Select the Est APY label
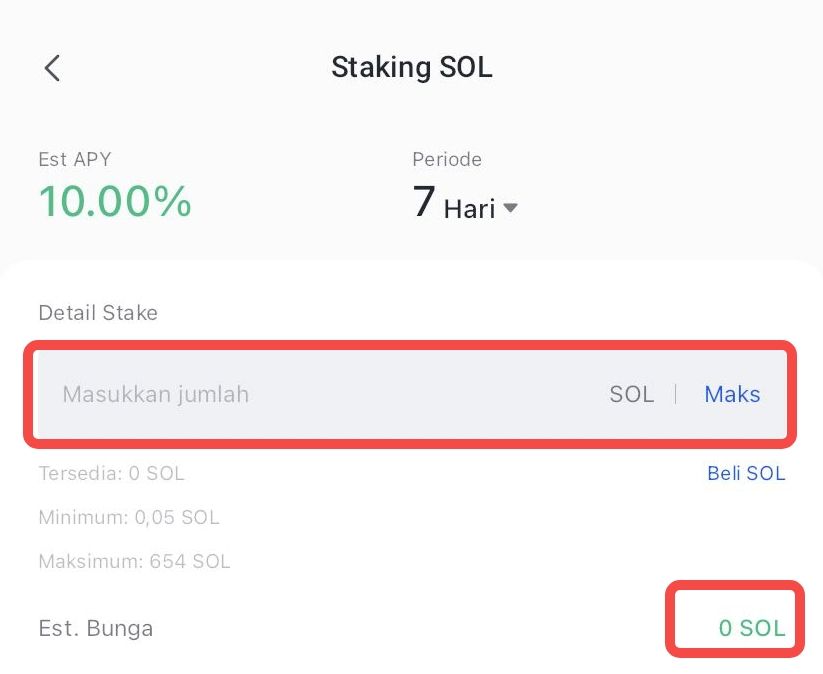The height and width of the screenshot is (674, 823). [74, 159]
